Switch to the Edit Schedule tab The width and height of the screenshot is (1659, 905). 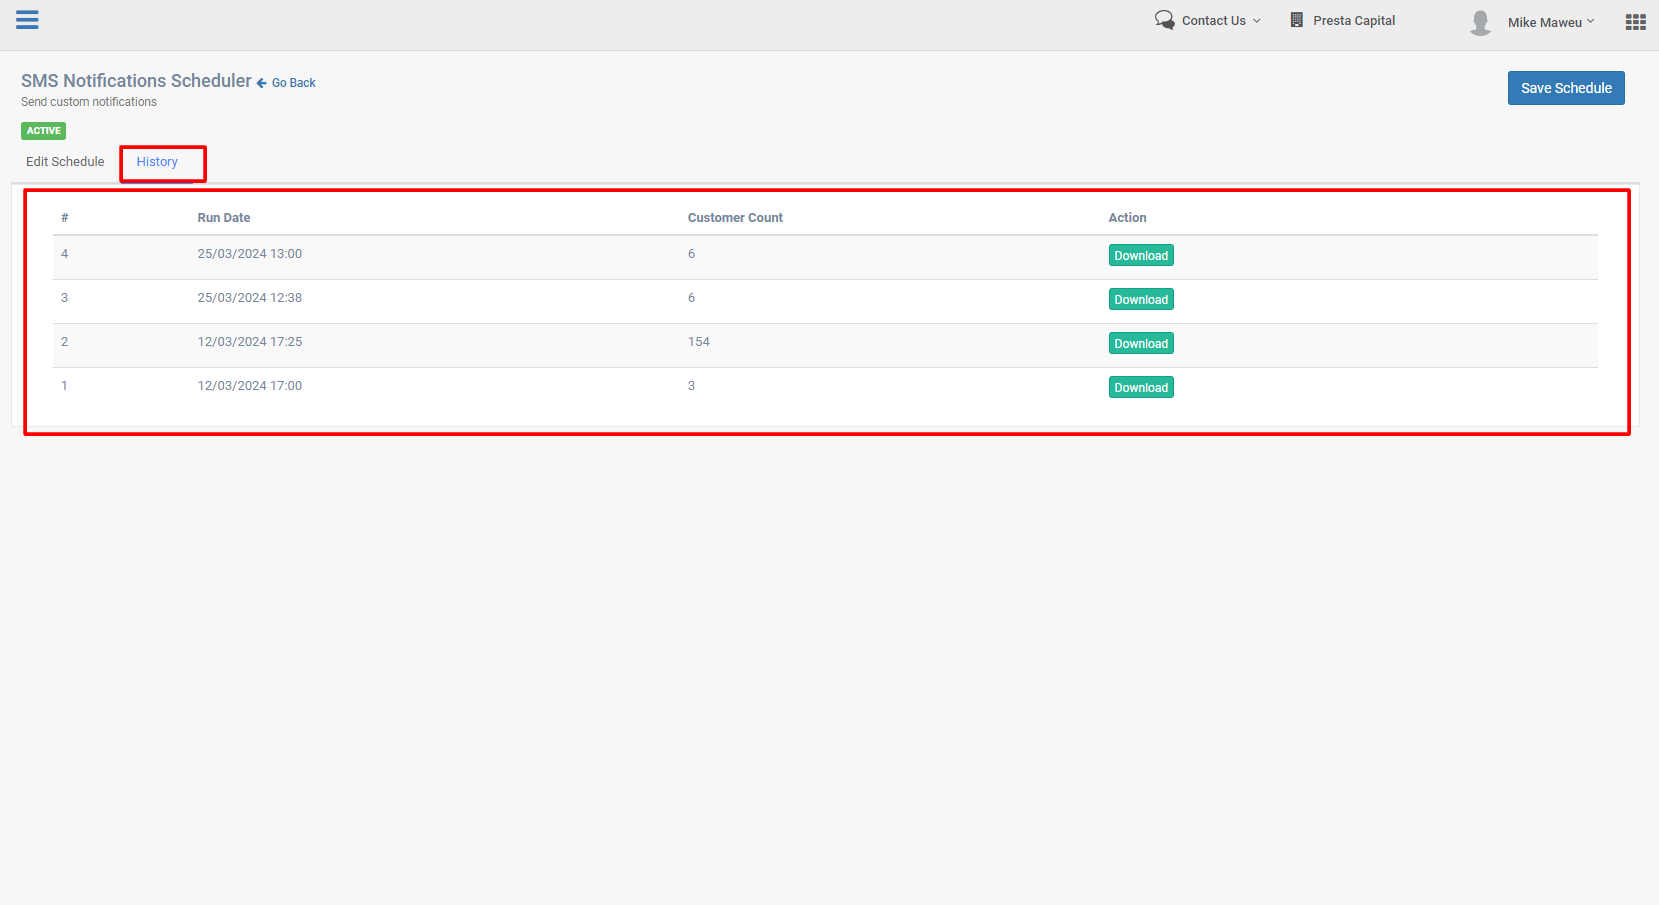pyautogui.click(x=65, y=162)
